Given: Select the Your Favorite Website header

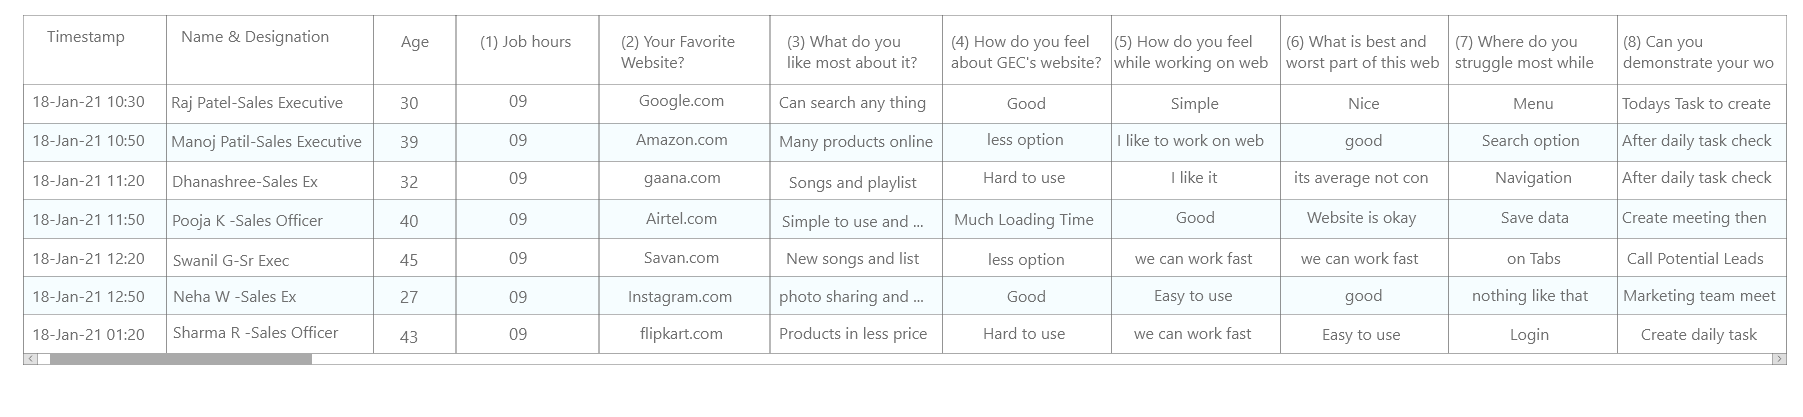Looking at the screenshot, I should coord(684,50).
